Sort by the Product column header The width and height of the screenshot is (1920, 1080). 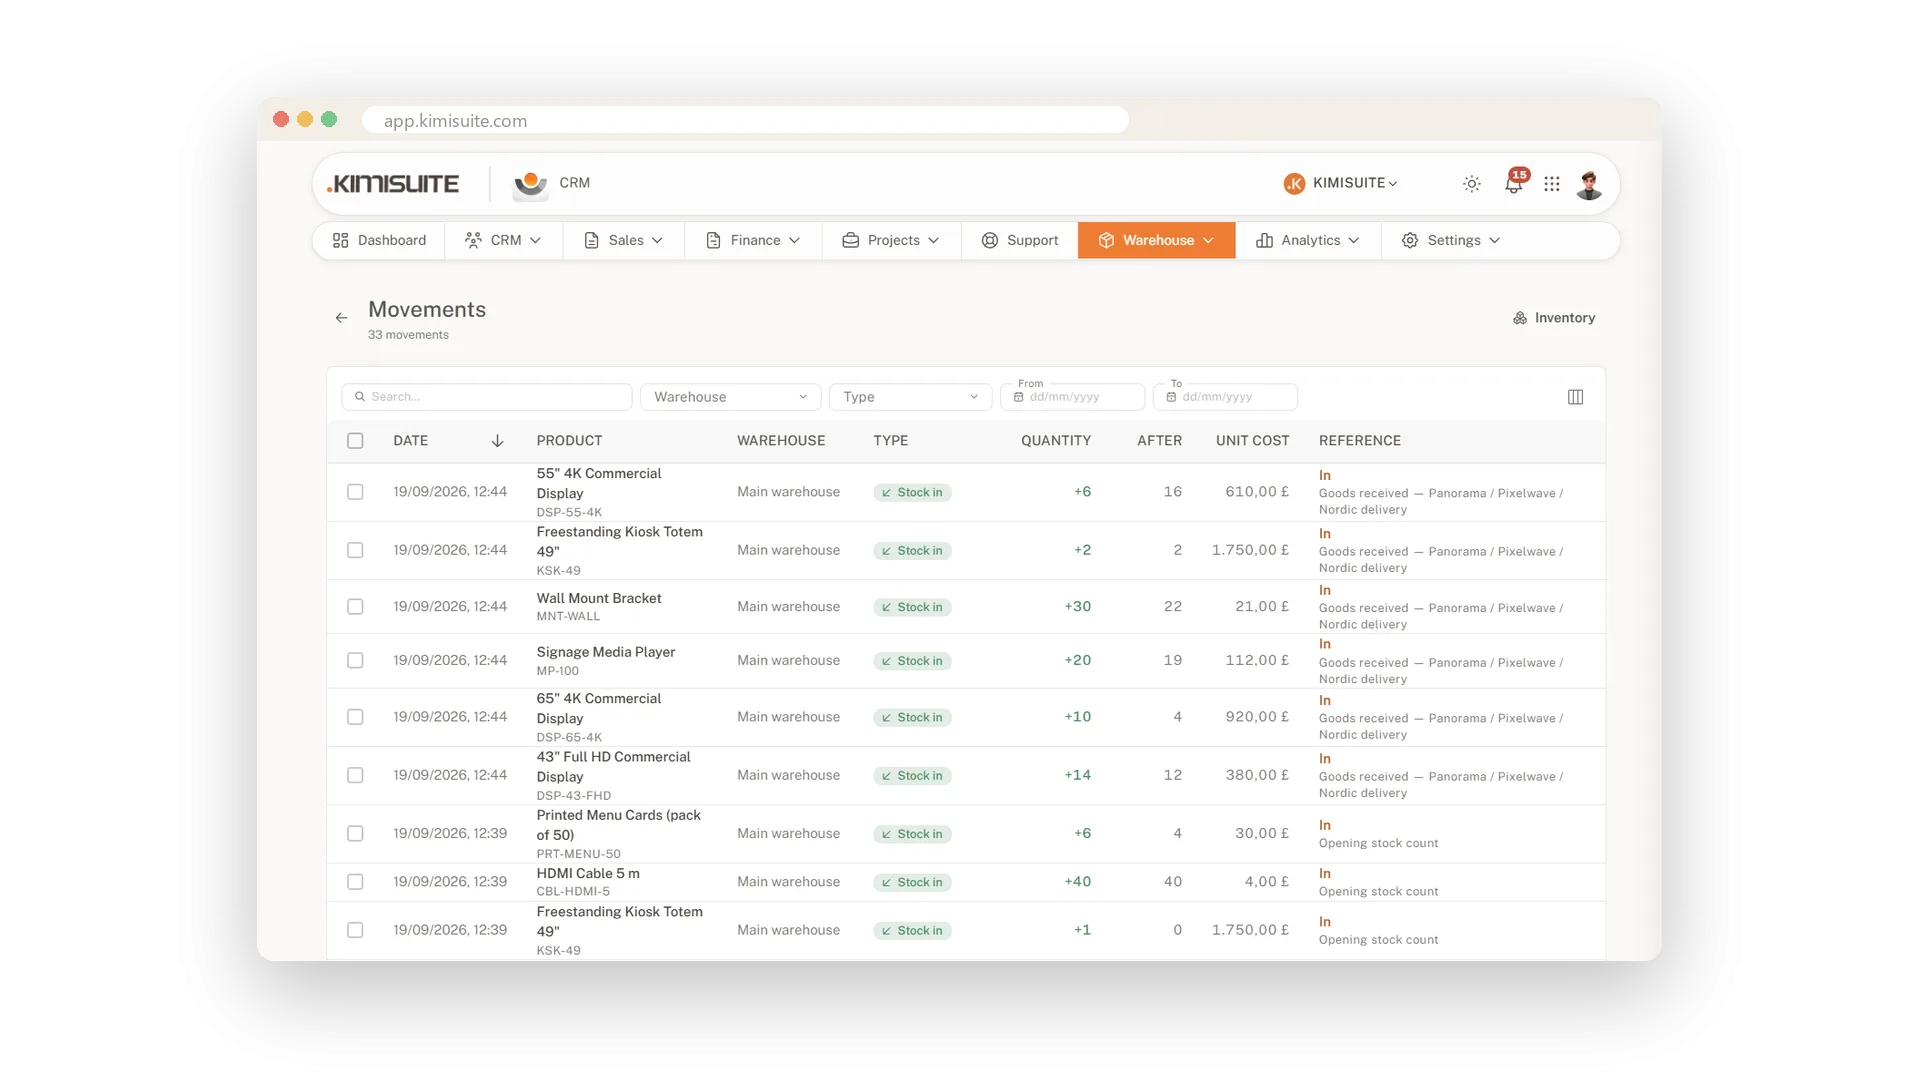(569, 441)
